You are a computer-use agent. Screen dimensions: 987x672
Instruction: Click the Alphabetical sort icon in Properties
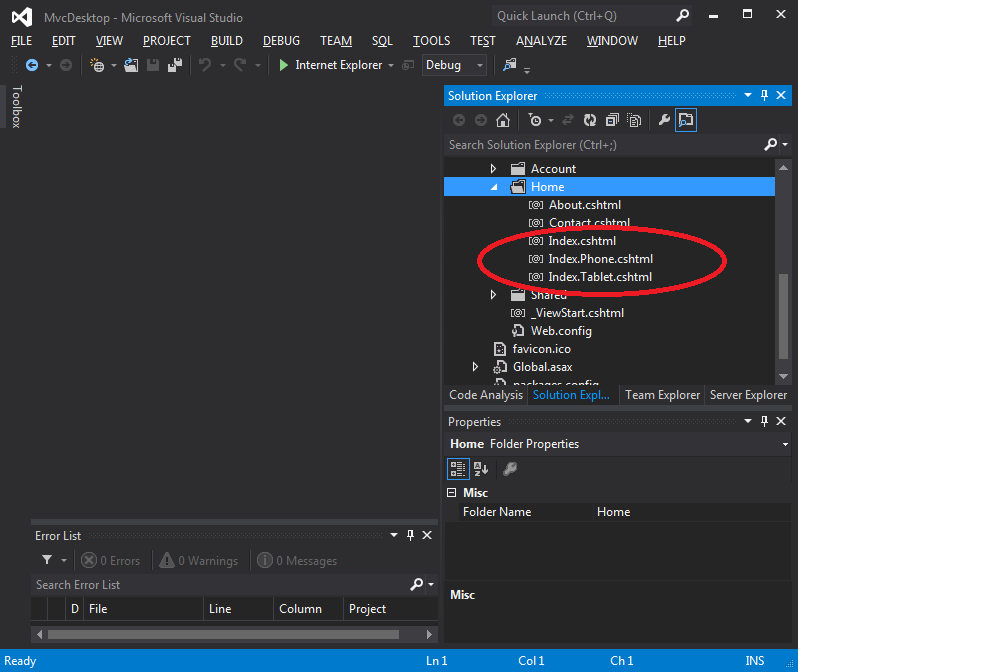[481, 469]
